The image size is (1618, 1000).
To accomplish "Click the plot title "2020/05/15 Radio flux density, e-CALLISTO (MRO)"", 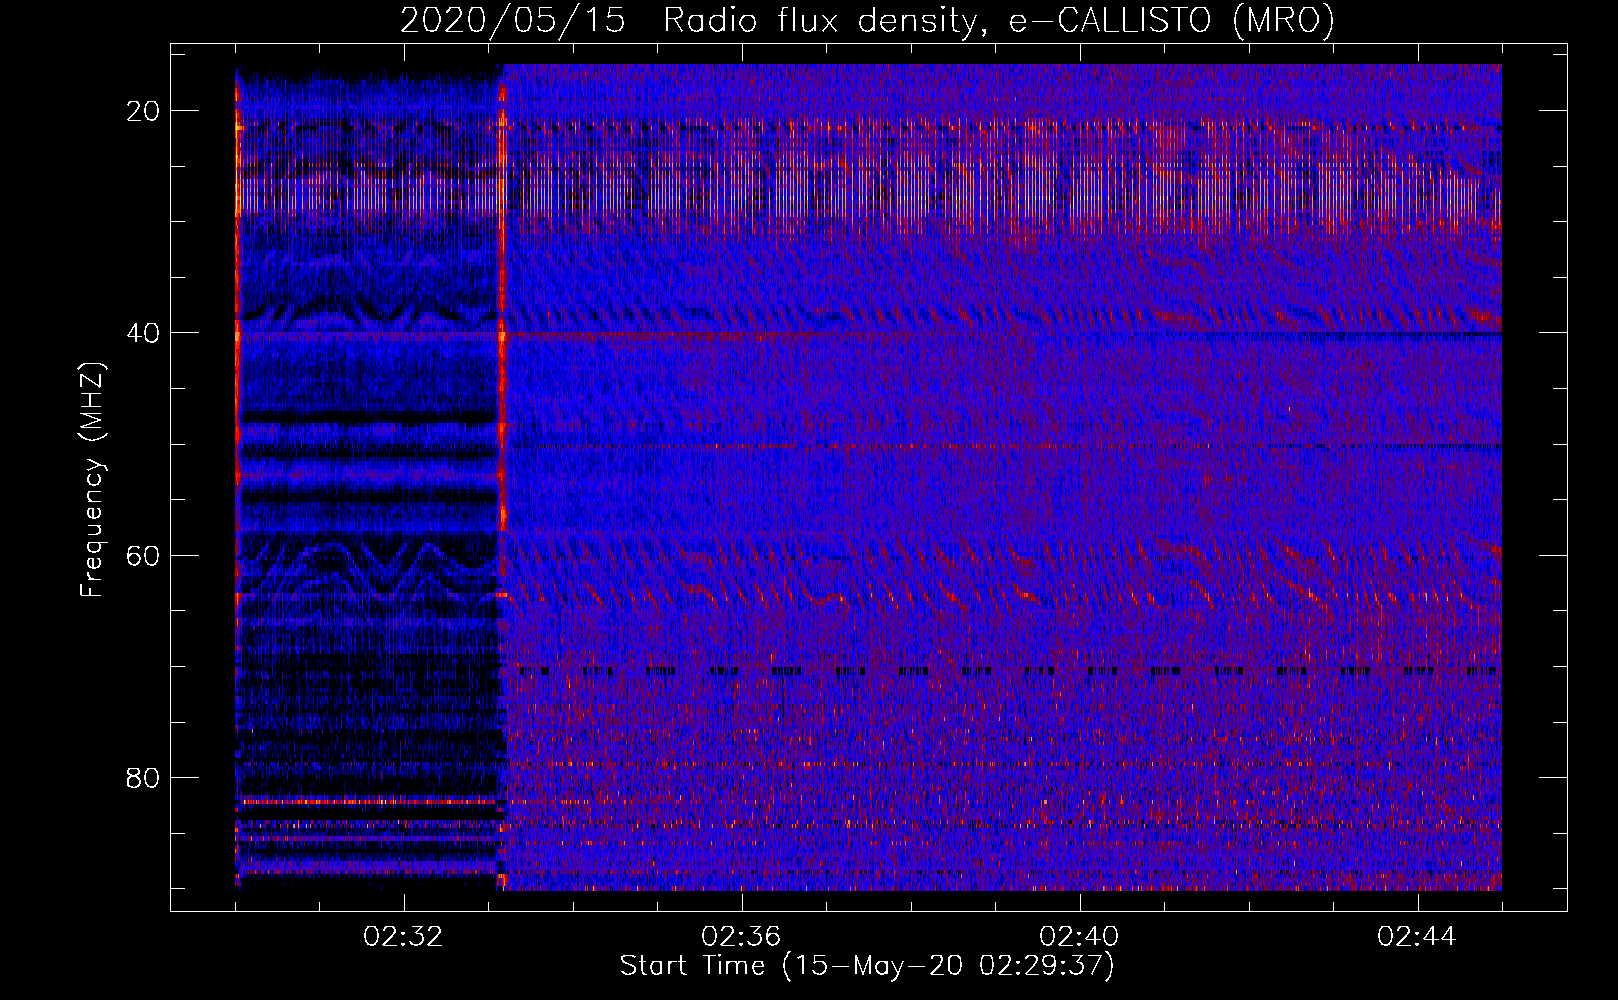I will pos(867,20).
